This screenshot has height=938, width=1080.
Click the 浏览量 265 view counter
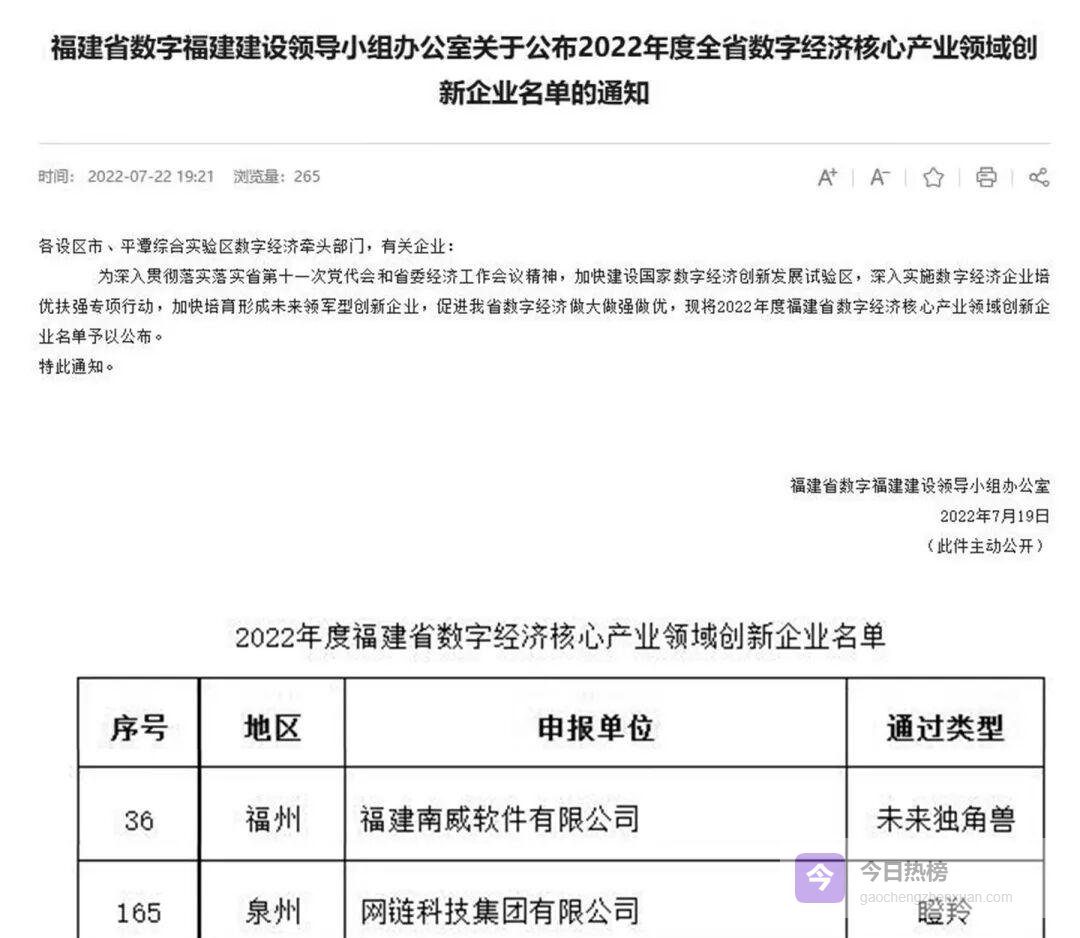277,177
